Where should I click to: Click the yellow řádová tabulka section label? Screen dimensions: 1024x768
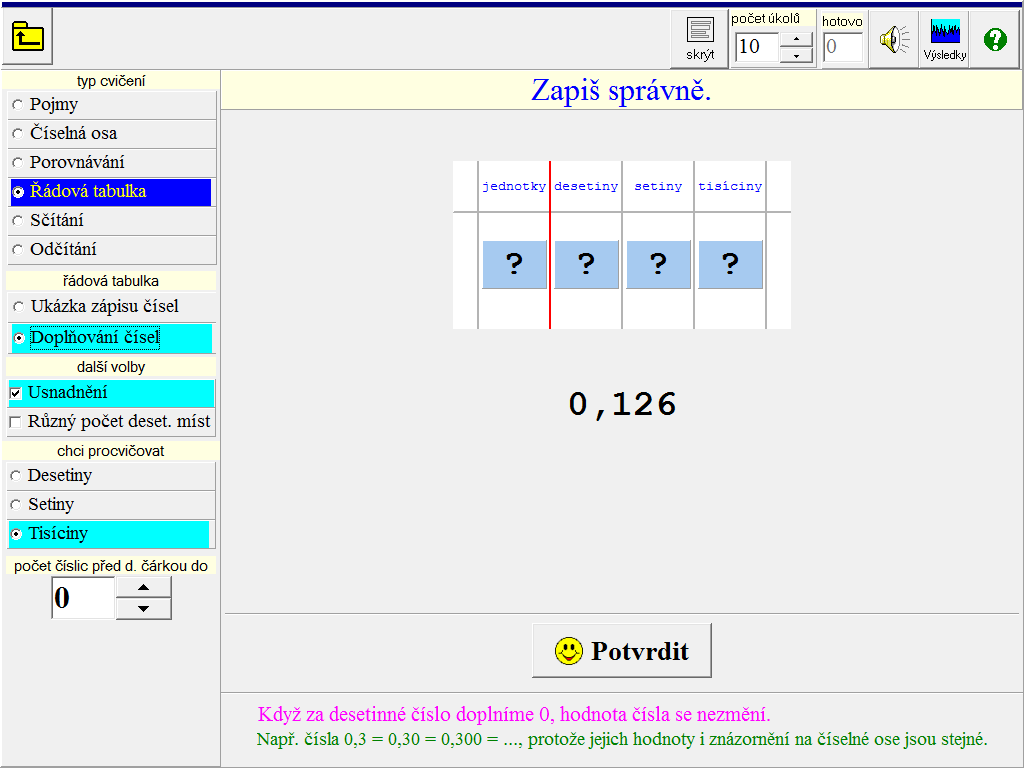coord(111,281)
